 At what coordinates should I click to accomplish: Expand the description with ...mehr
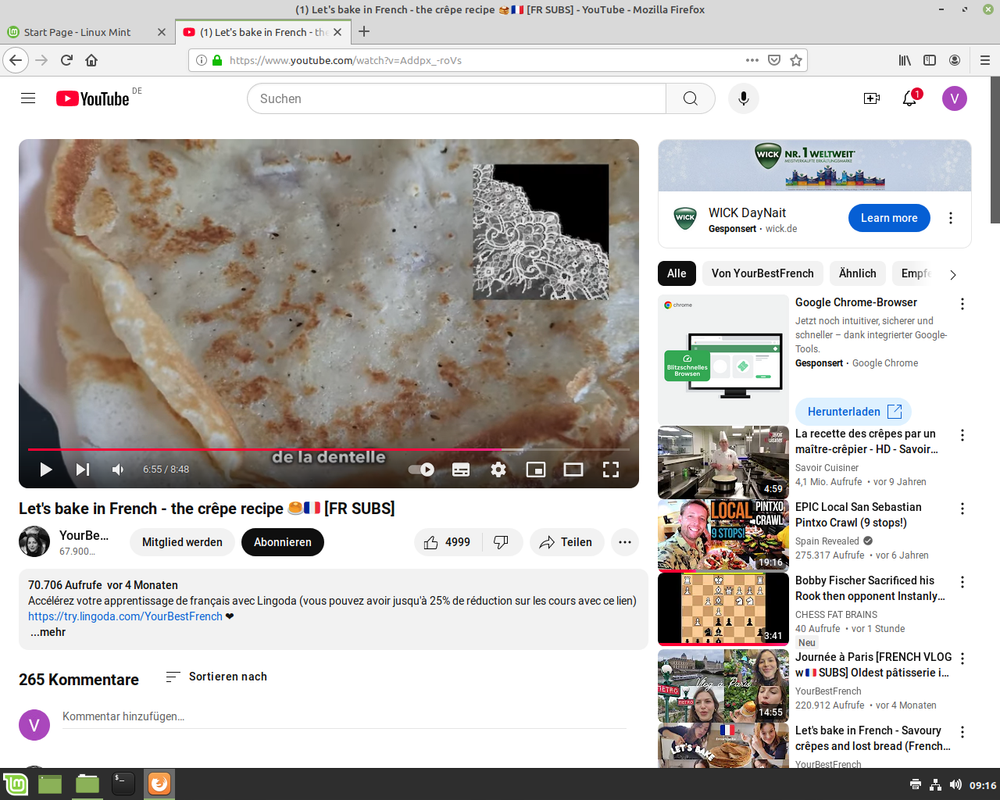[x=48, y=632]
